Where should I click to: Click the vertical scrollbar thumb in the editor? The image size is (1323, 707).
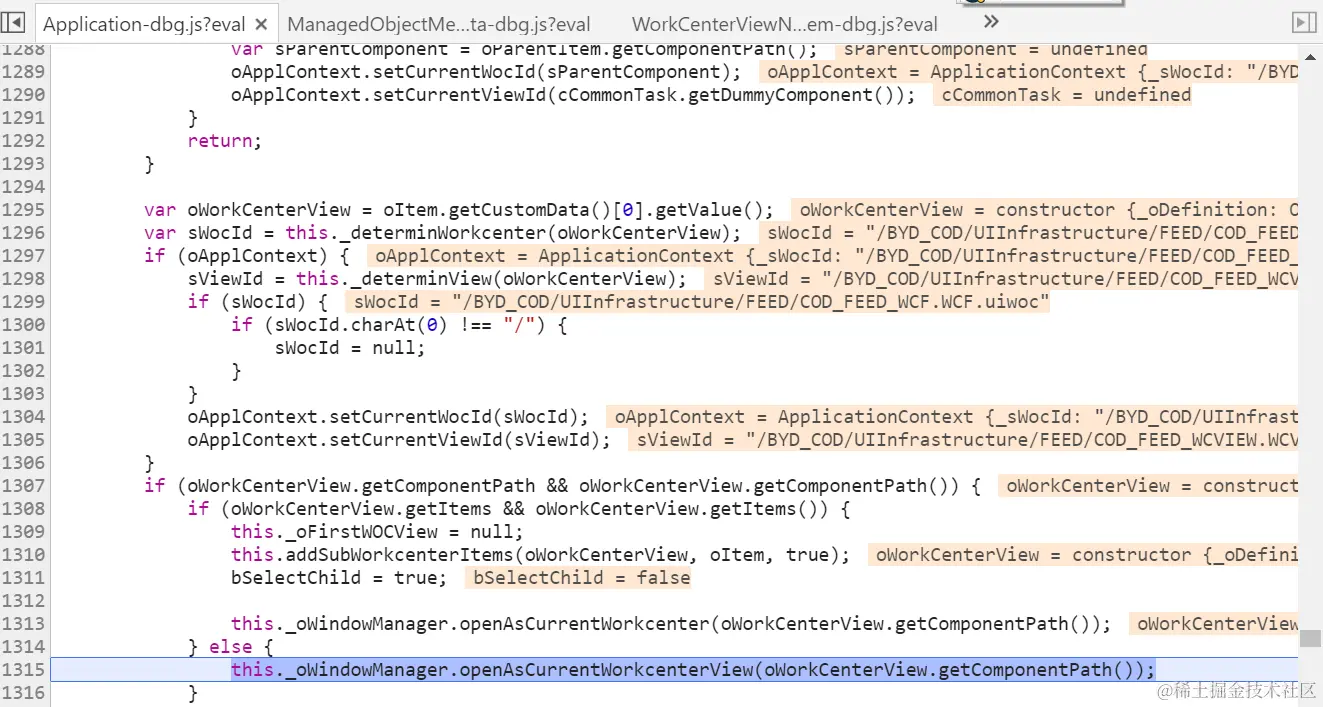1310,638
